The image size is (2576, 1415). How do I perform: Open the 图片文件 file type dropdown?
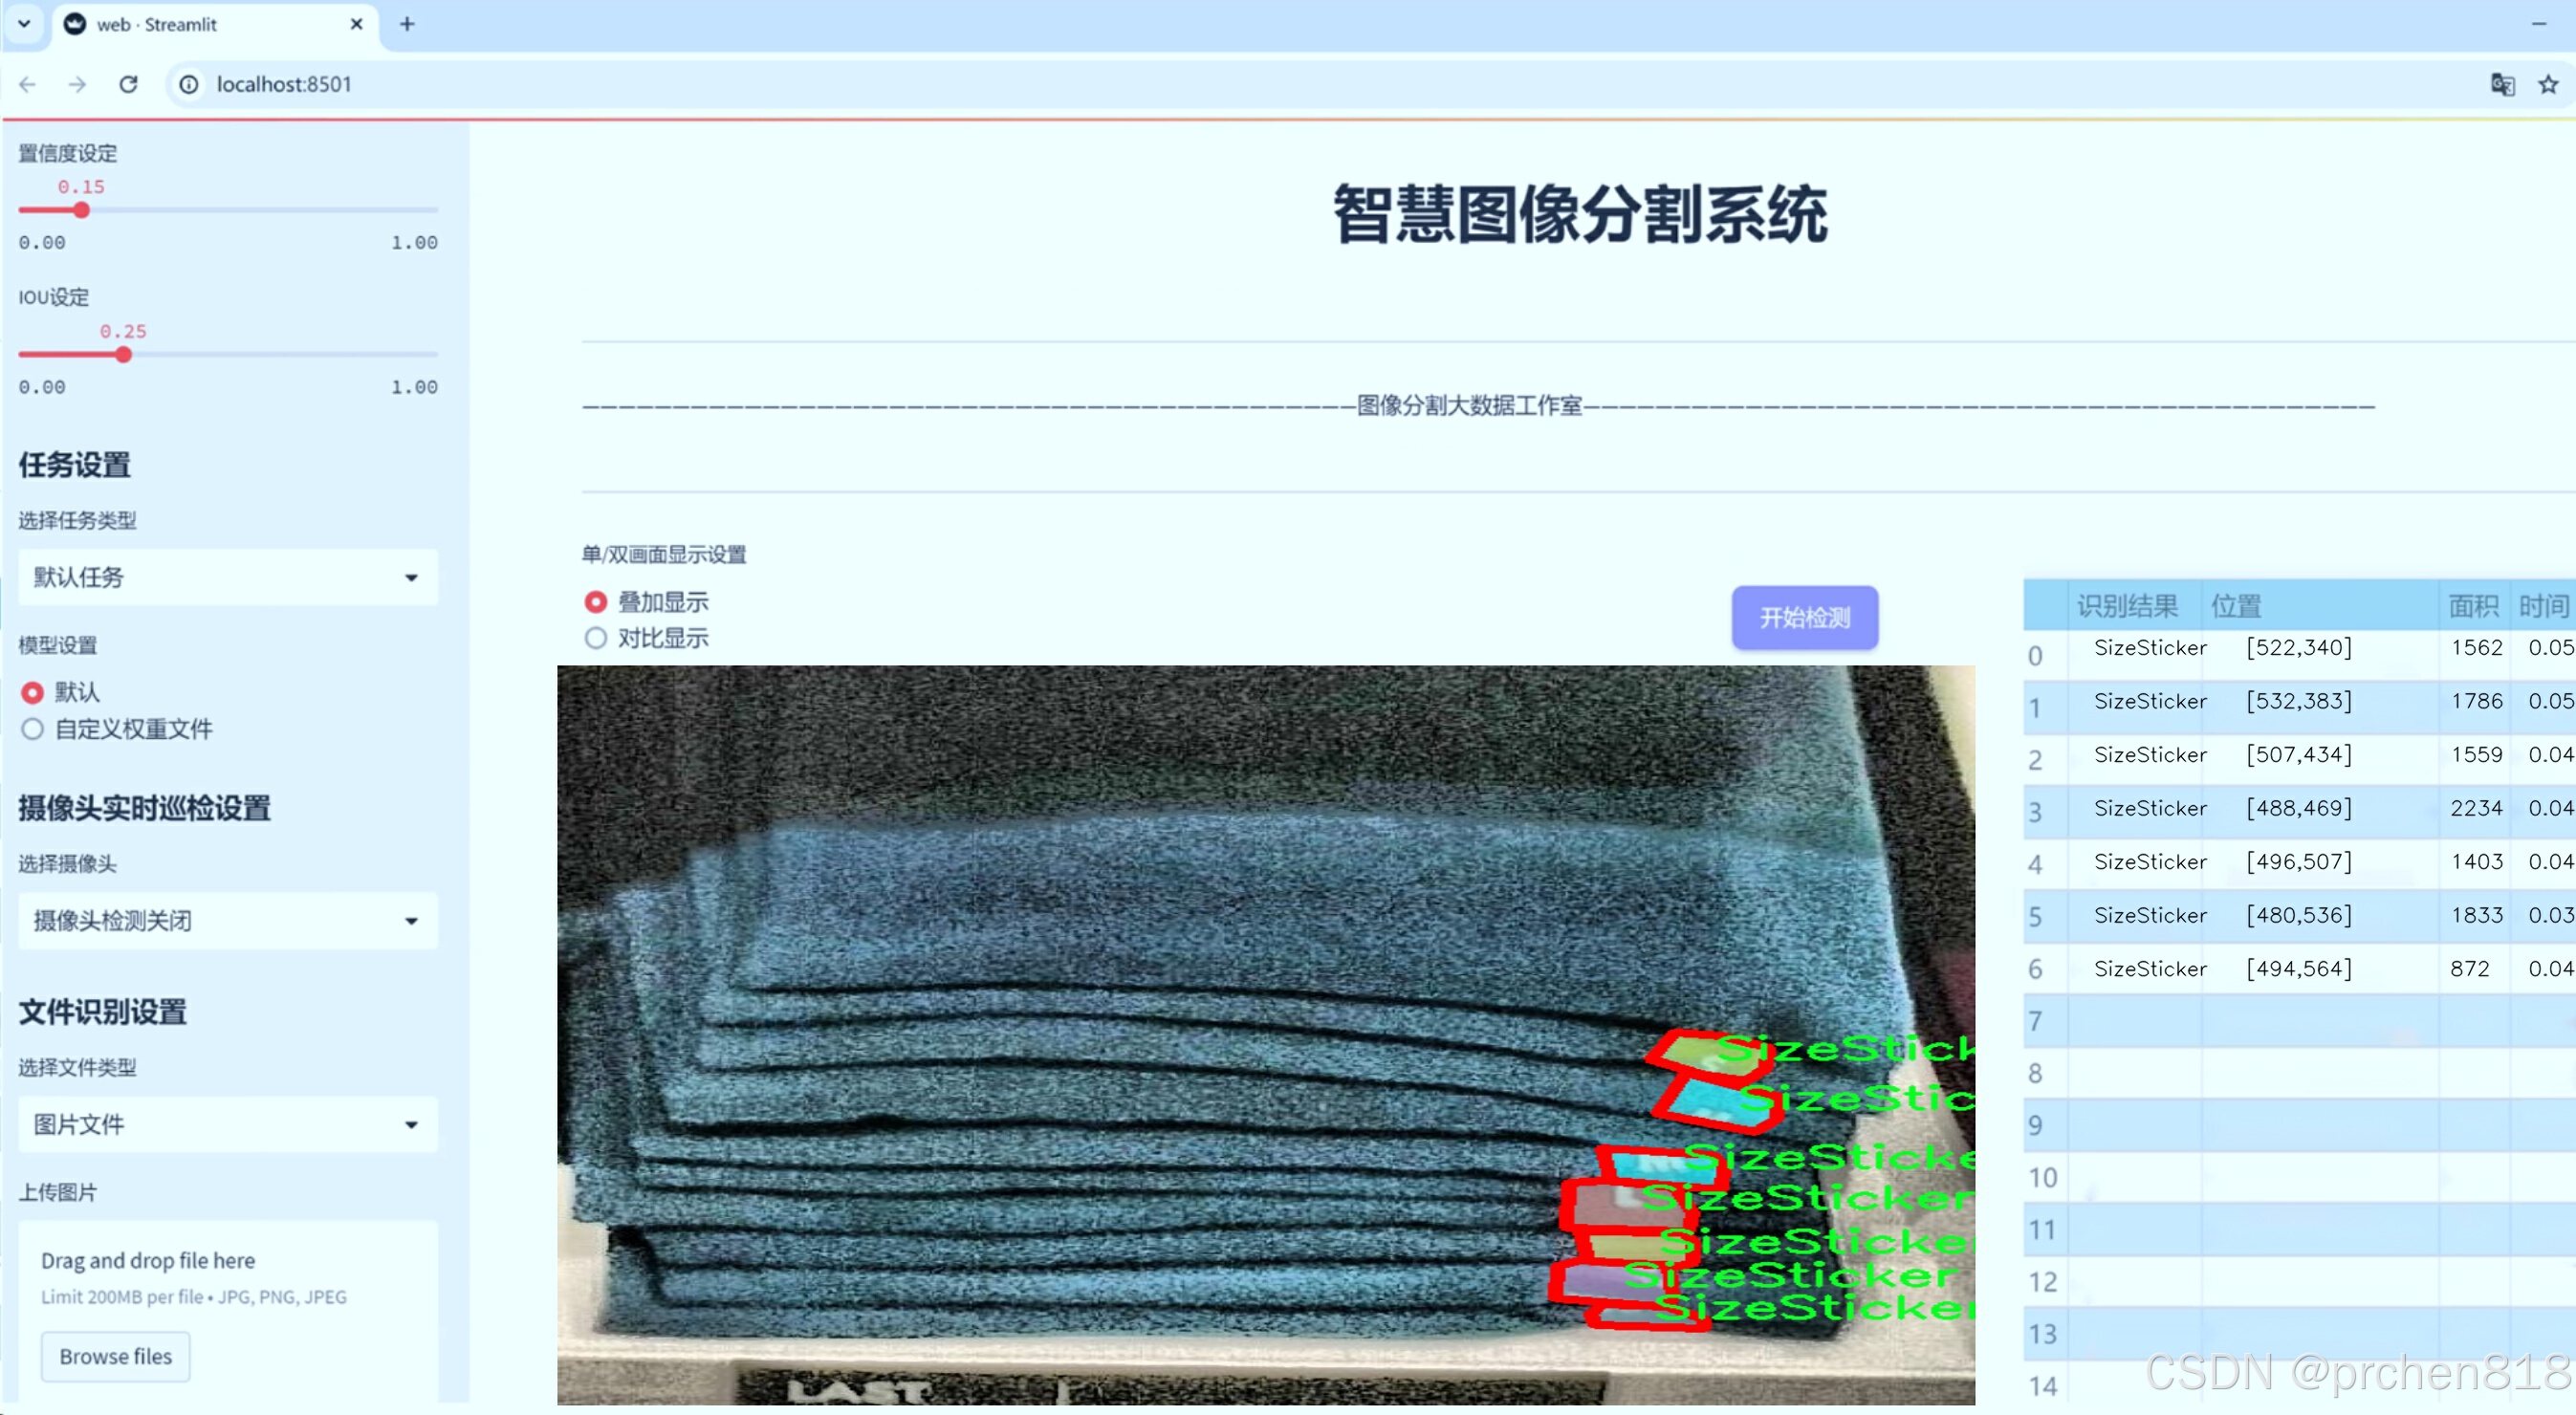coord(228,1124)
